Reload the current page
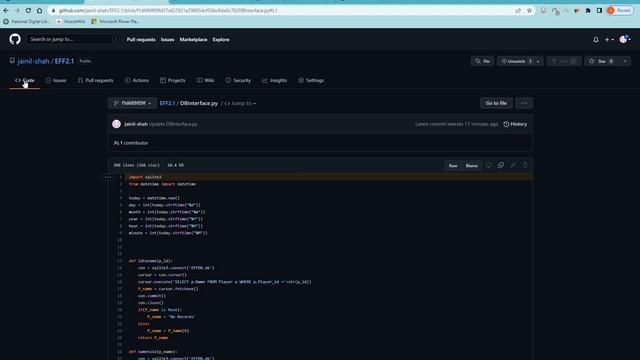The image size is (640, 360). click(28, 11)
